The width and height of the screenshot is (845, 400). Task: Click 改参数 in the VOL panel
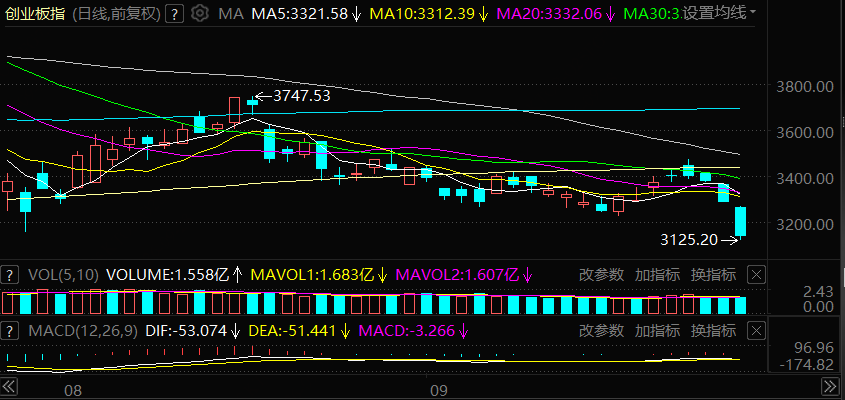coord(601,275)
